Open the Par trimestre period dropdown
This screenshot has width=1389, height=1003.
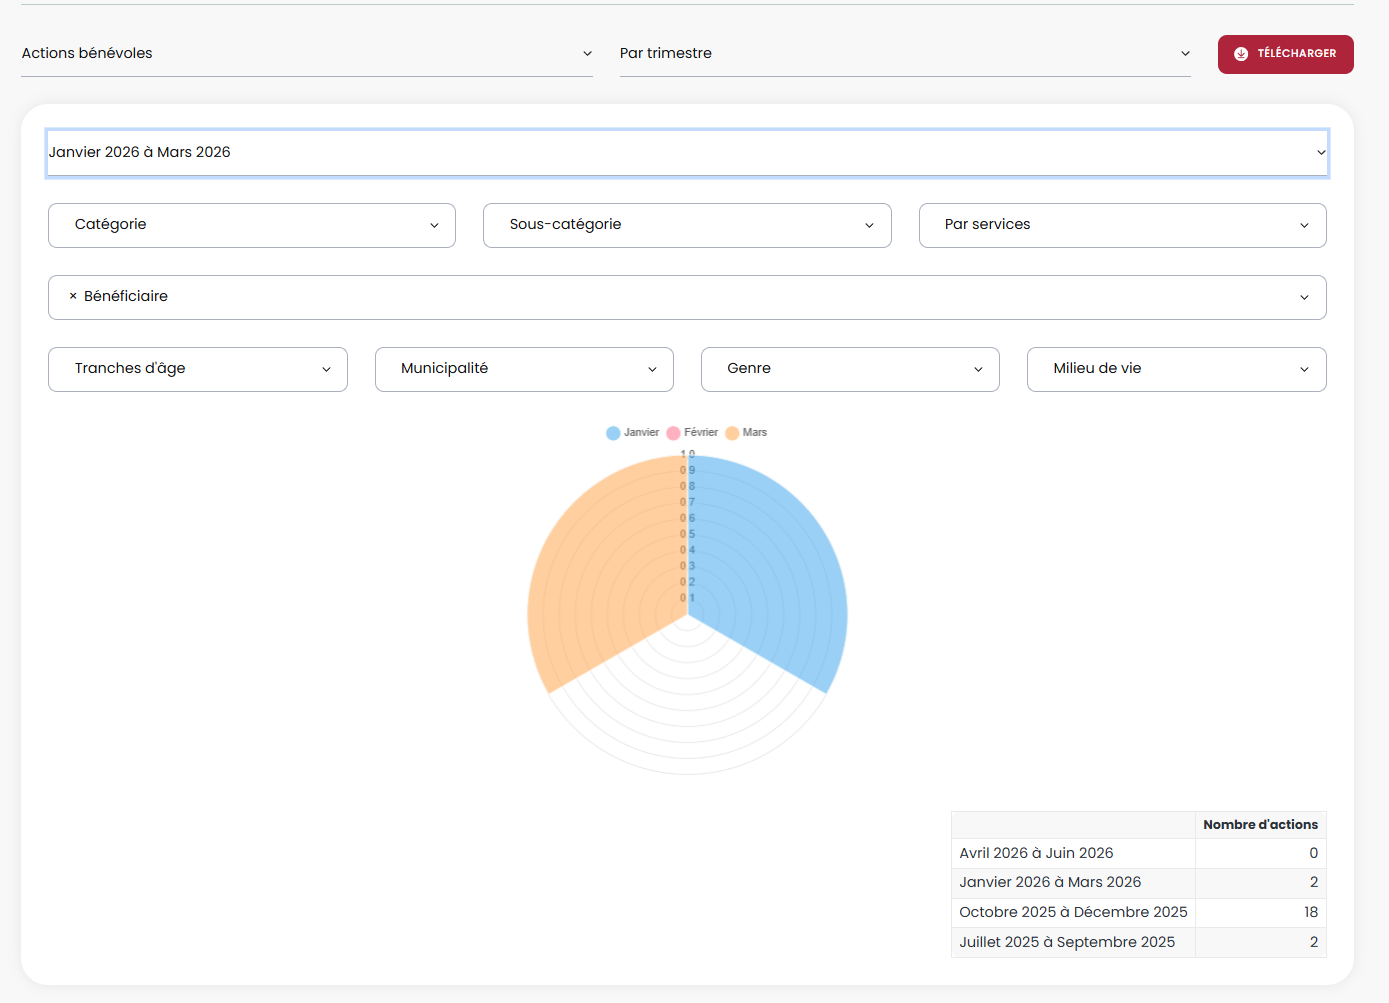tap(904, 54)
